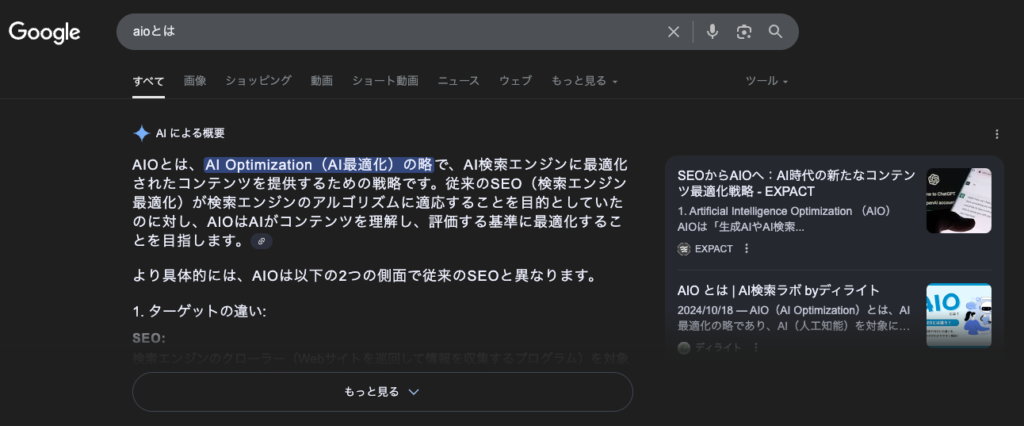Expand the もっと見る tab dropdown
Image resolution: width=1024 pixels, height=426 pixels.
tap(584, 81)
